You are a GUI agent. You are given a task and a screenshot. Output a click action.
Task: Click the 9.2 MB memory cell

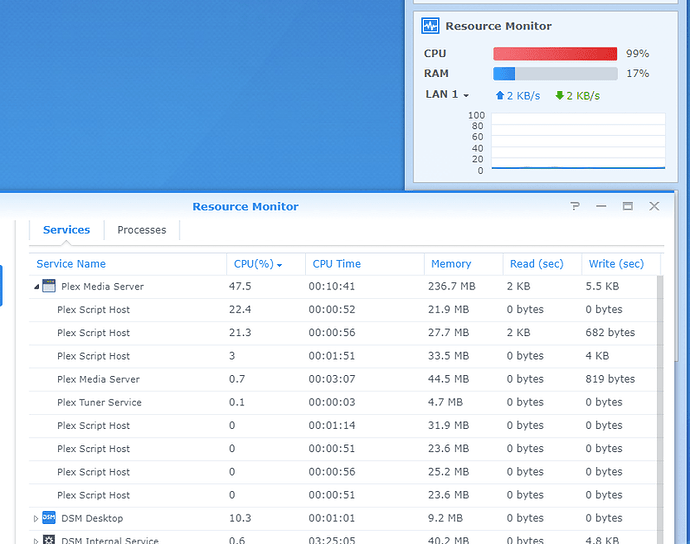(445, 518)
